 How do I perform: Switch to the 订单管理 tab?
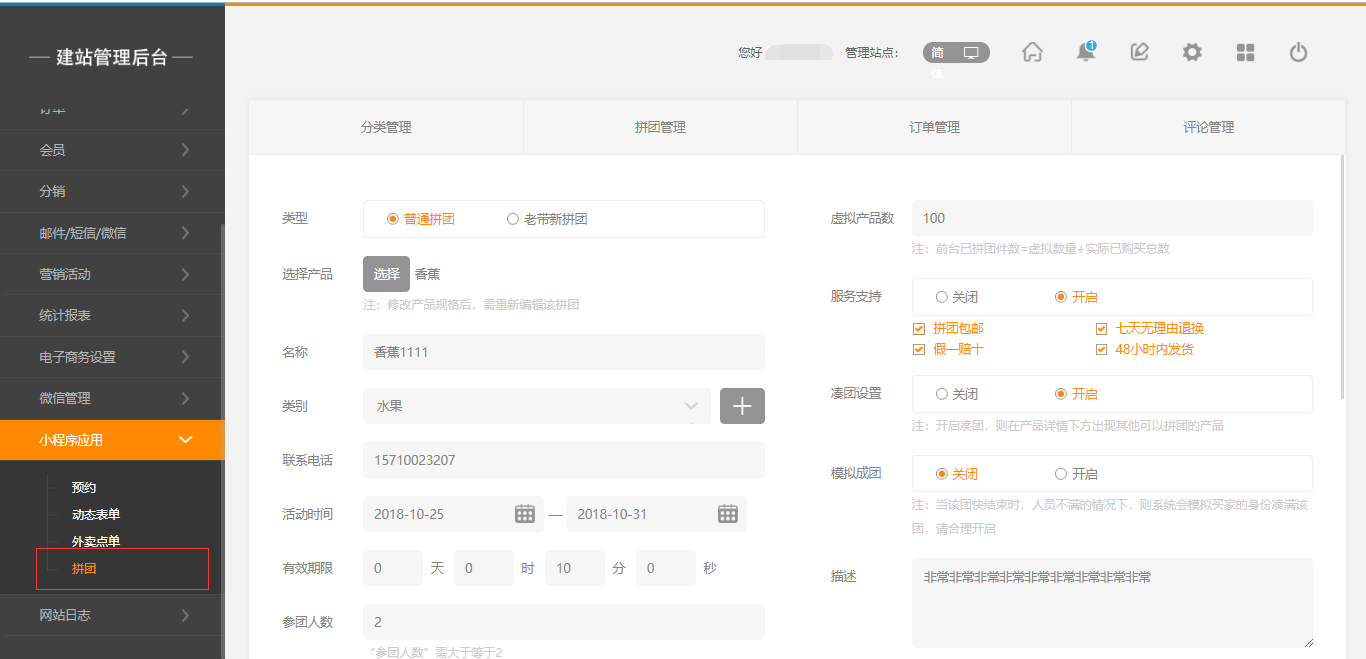coord(934,128)
